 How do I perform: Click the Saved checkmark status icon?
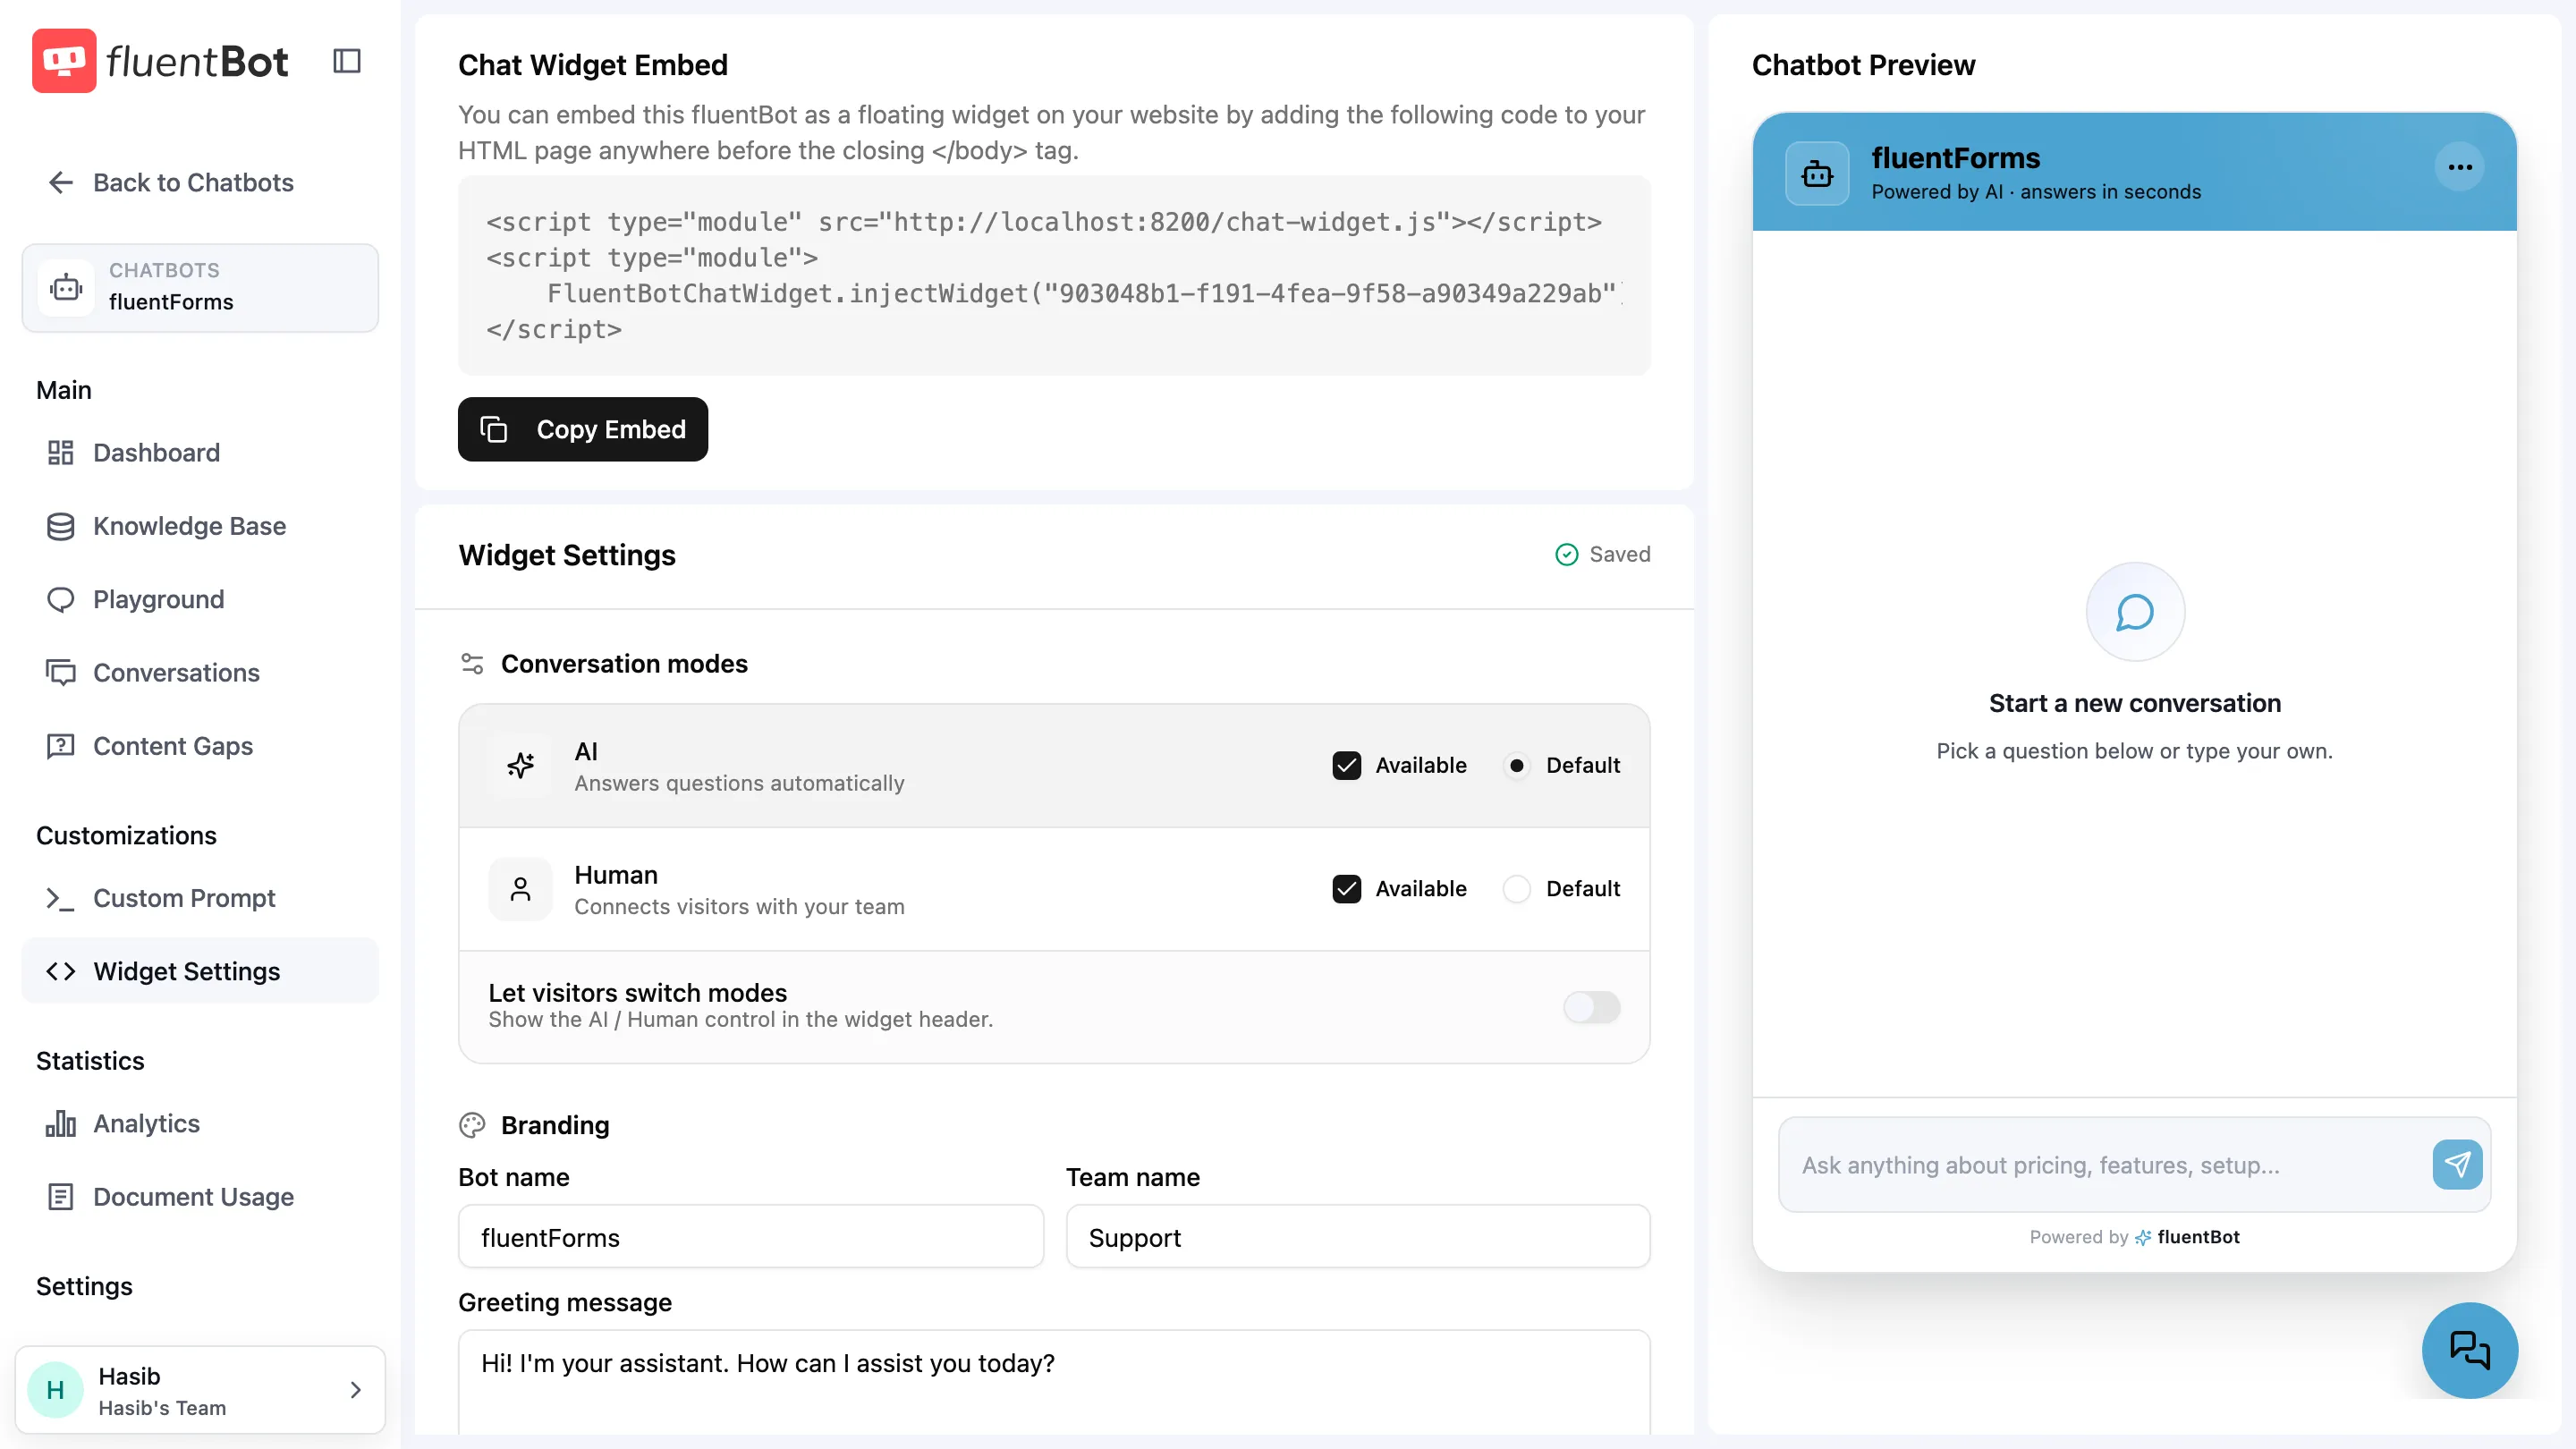coord(1567,554)
